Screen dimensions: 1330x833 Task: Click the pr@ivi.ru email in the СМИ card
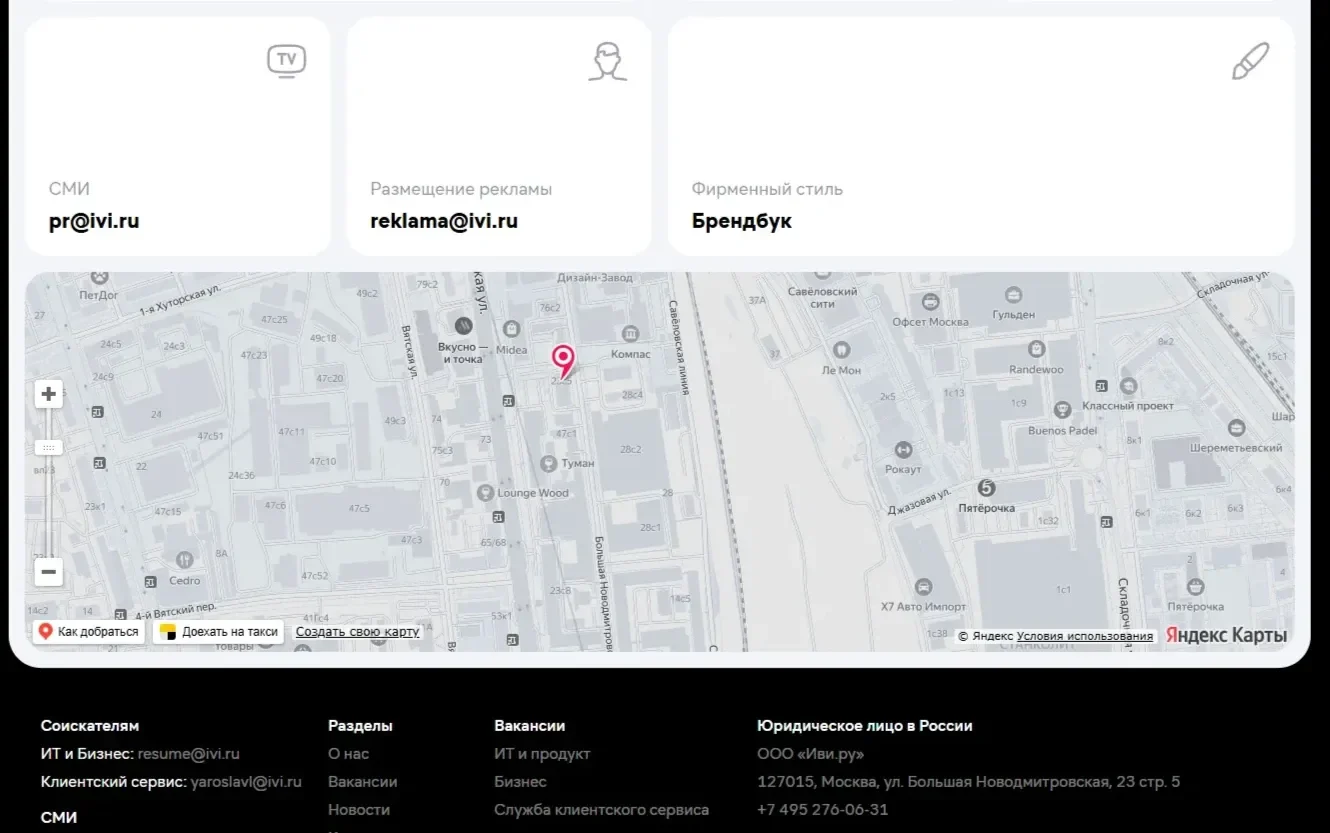click(94, 221)
